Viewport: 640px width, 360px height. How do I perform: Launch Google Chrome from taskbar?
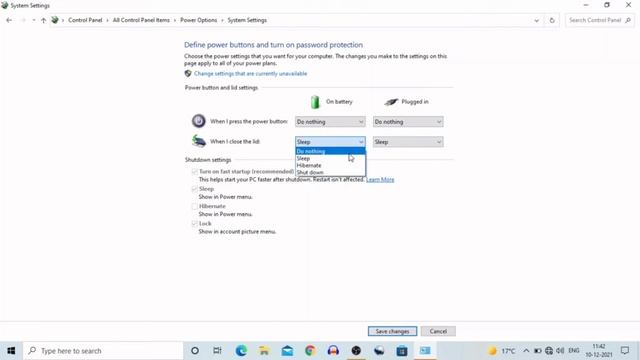click(310, 351)
